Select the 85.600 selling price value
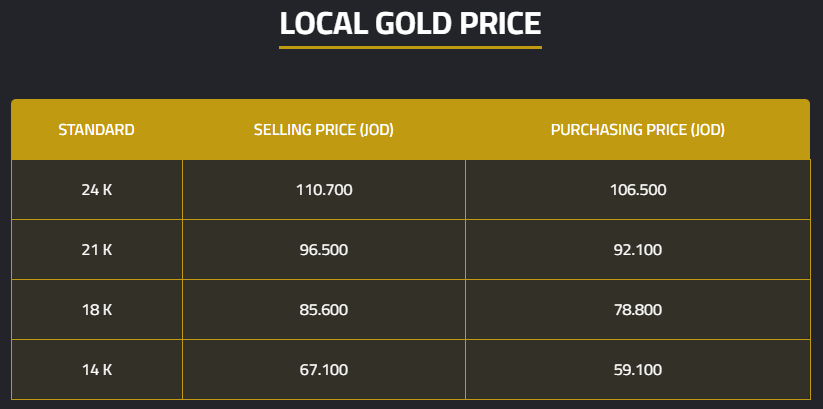823x409 pixels. pos(323,310)
